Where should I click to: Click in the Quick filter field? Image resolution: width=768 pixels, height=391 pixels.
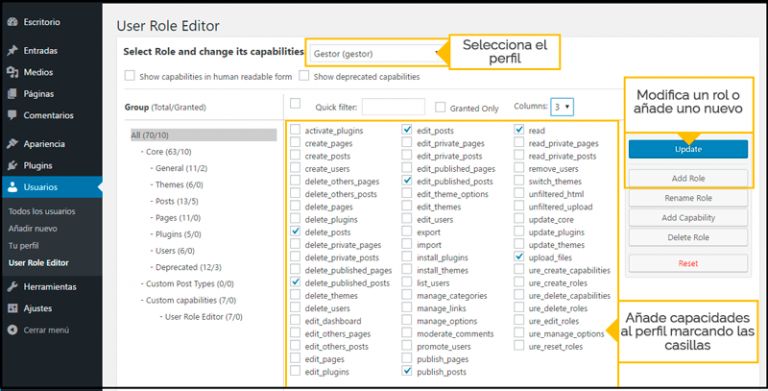pos(393,107)
